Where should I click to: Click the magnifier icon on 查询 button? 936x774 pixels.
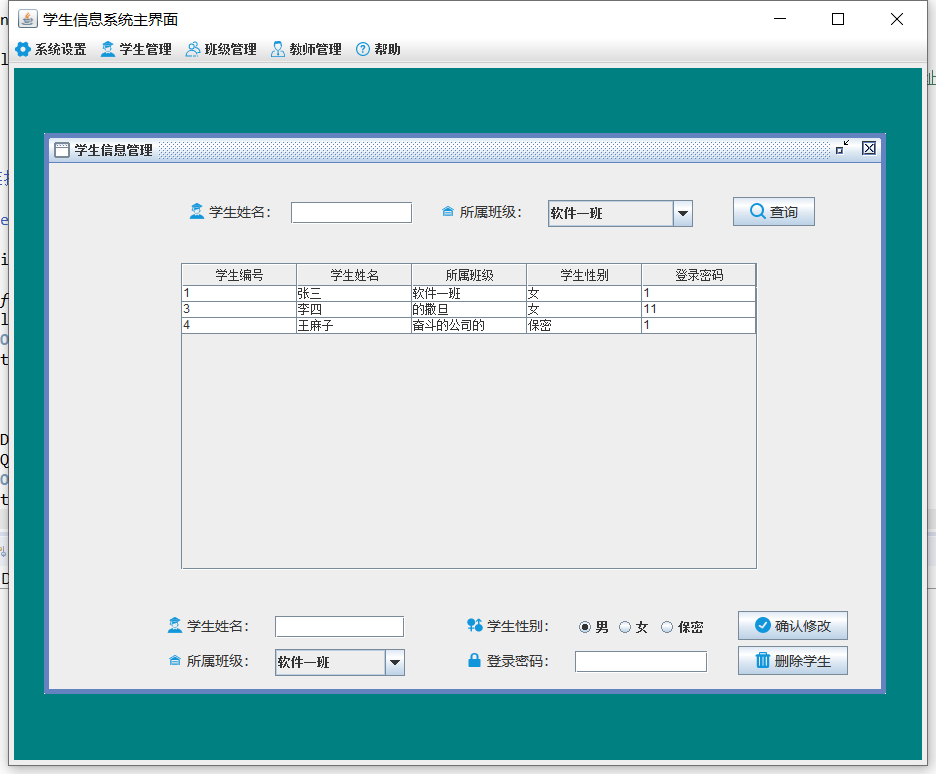coord(756,211)
